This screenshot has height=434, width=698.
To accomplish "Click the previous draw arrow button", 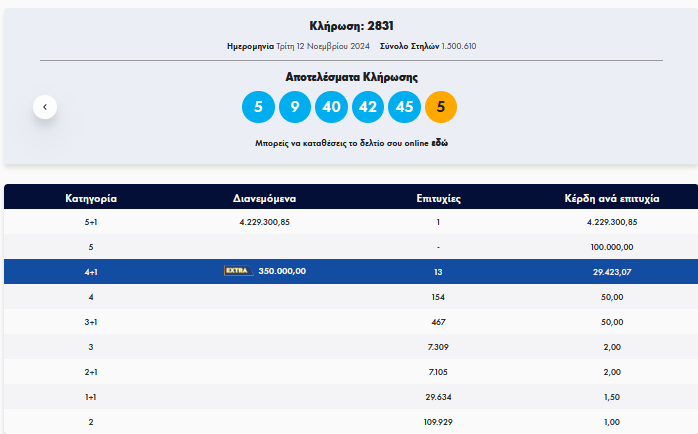I will pyautogui.click(x=45, y=107).
